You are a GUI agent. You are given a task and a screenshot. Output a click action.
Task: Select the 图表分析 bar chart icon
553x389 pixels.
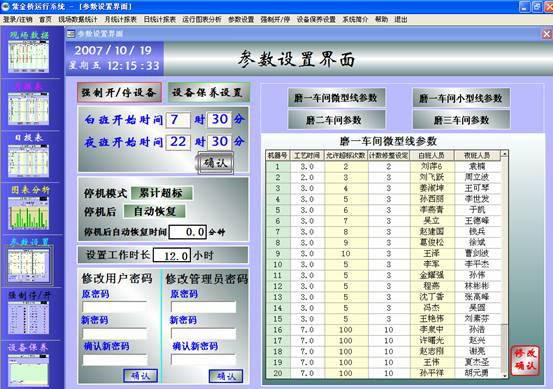click(x=29, y=213)
